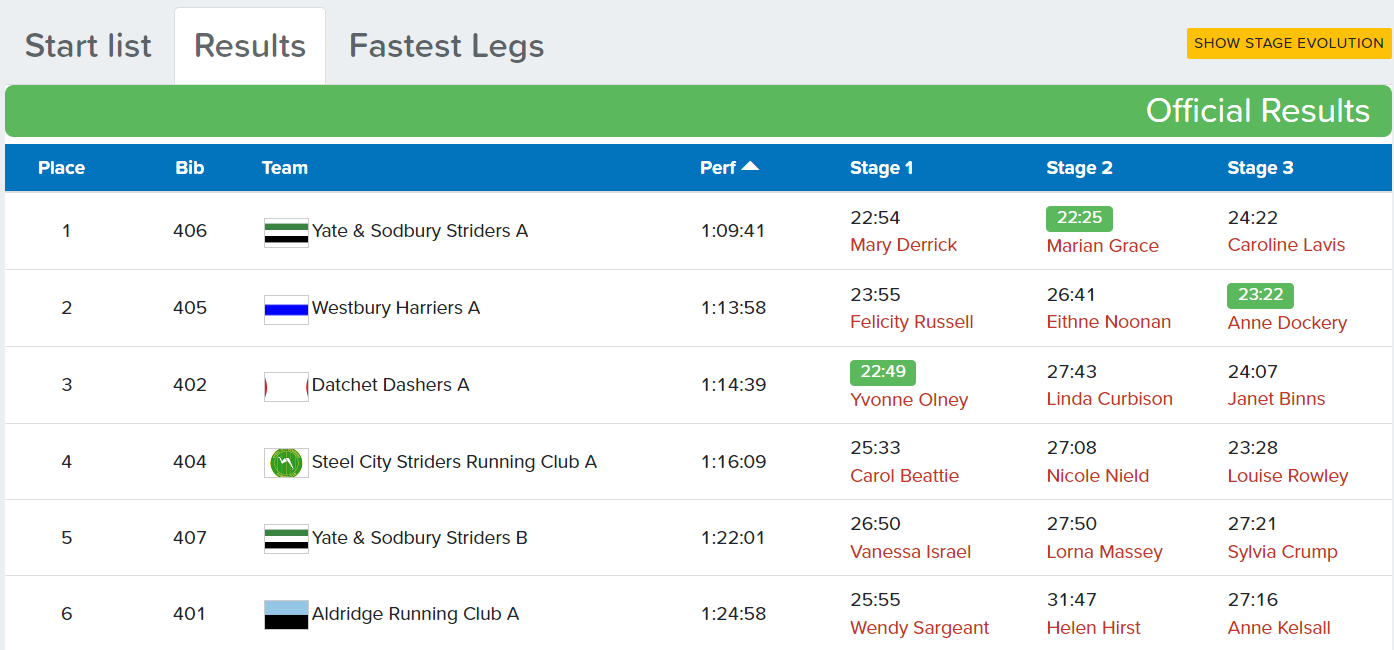Screen dimensions: 1394x650
Task: Click the Yate & Sodbury Striders A club flag icon
Action: click(x=285, y=230)
